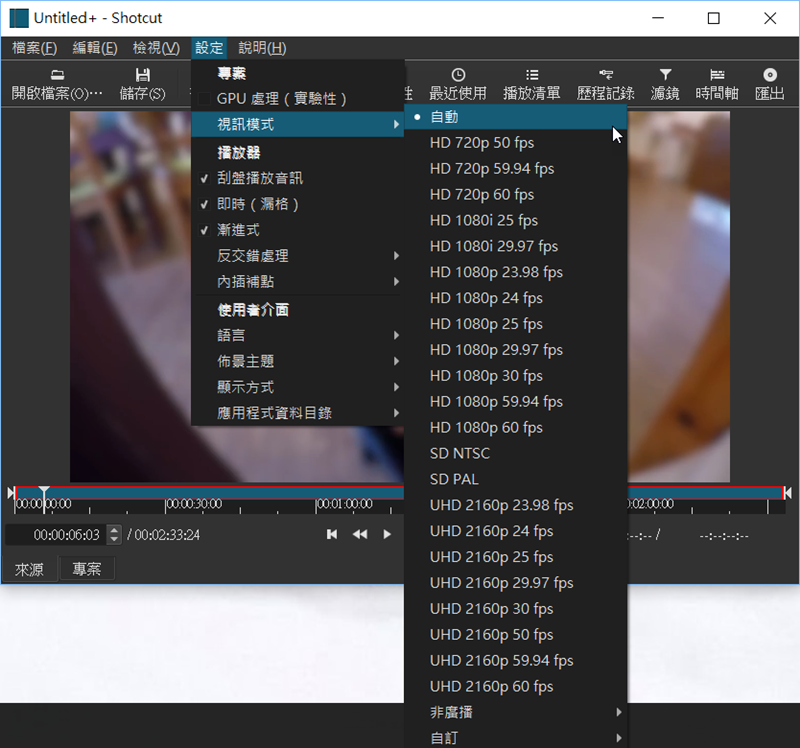
Task: Click the 匯出 export icon
Action: point(769,75)
